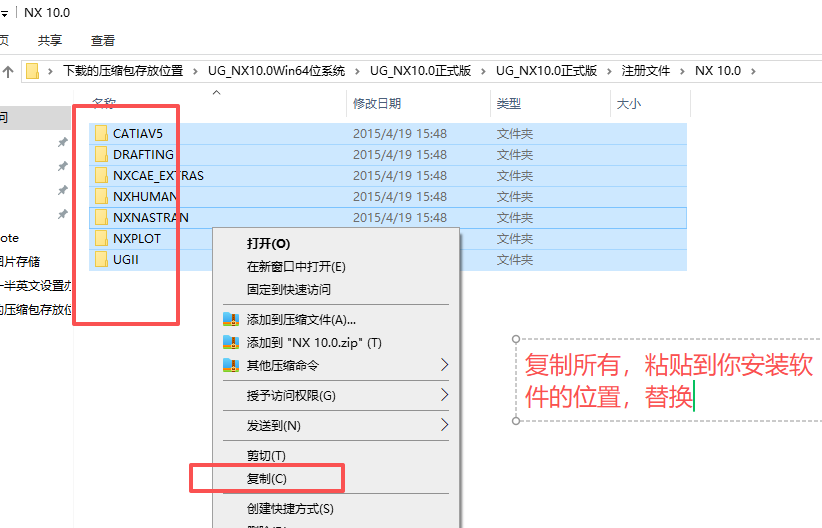Click the NXHUMAN folder icon
The image size is (822, 528).
tap(101, 197)
